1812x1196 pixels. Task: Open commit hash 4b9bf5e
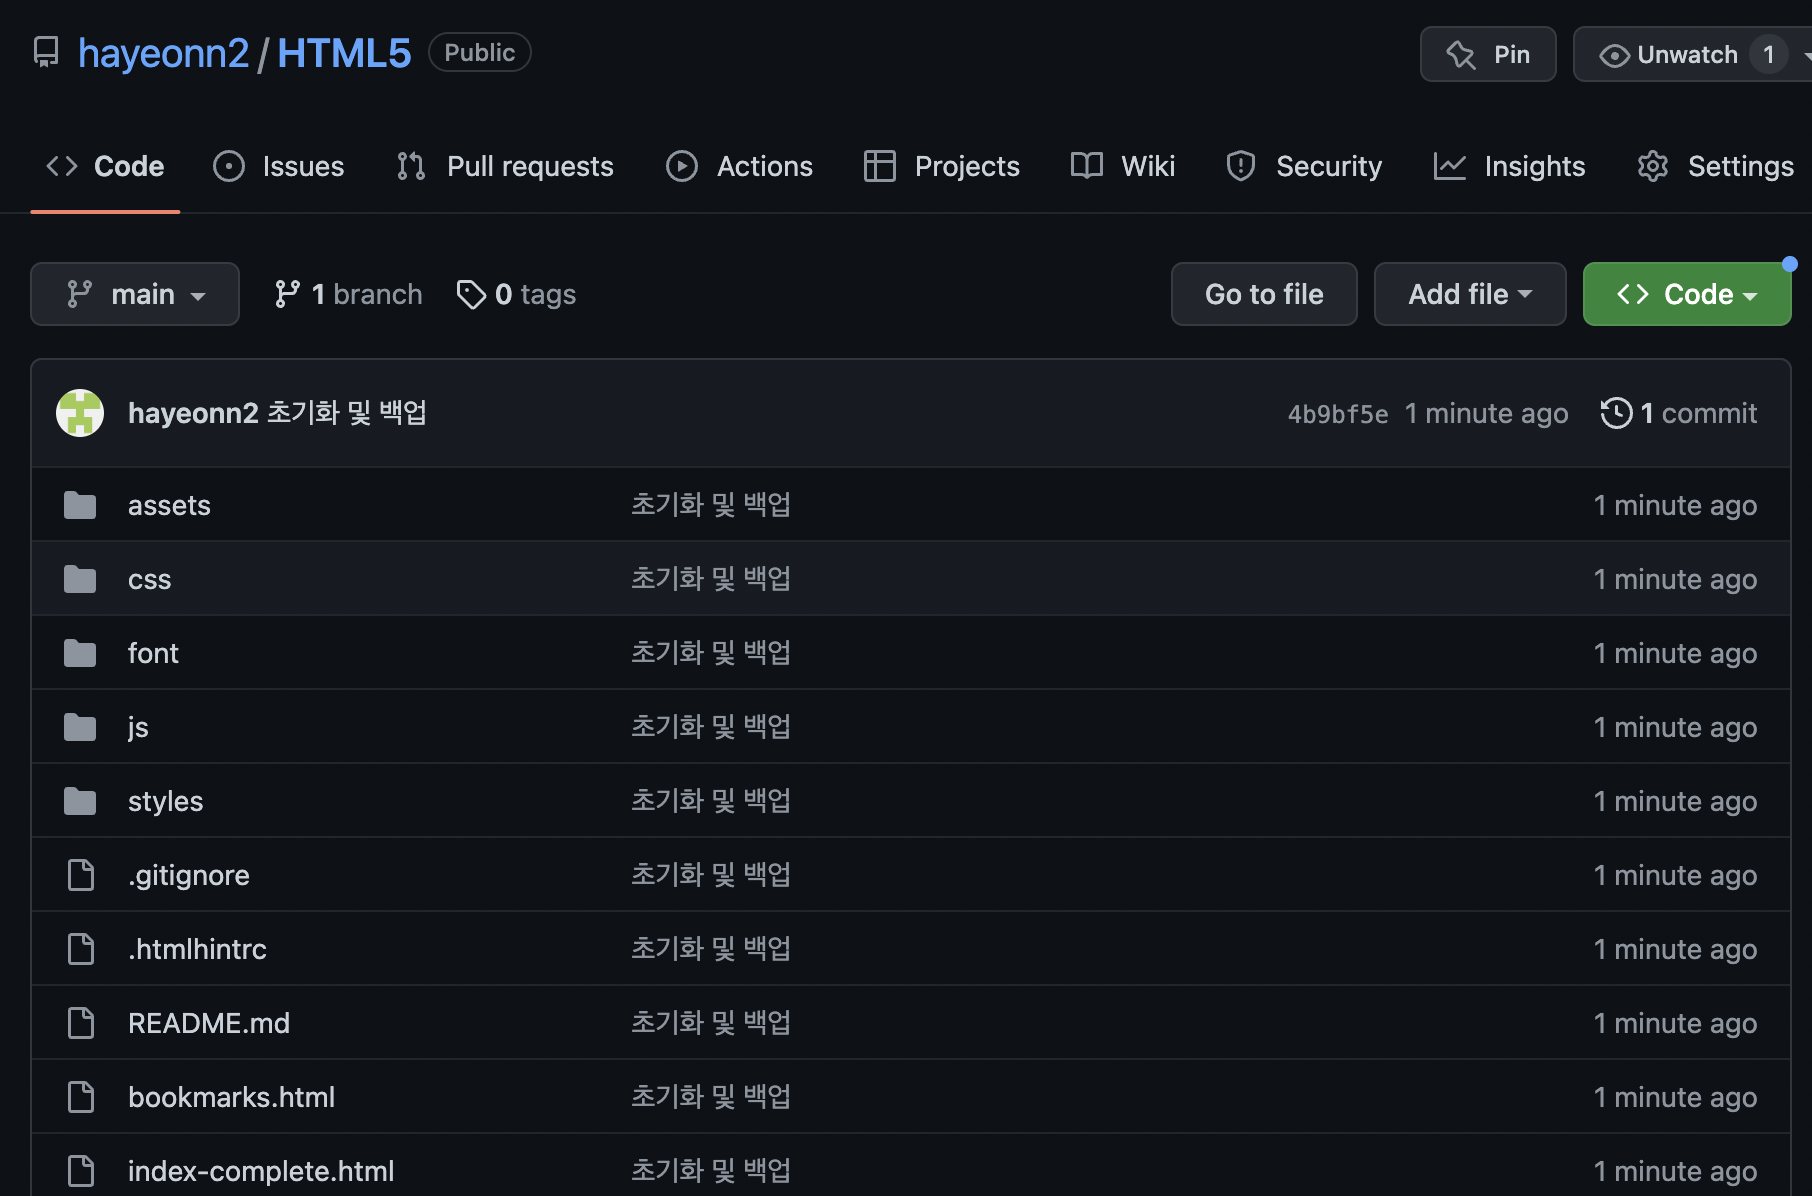pos(1338,414)
